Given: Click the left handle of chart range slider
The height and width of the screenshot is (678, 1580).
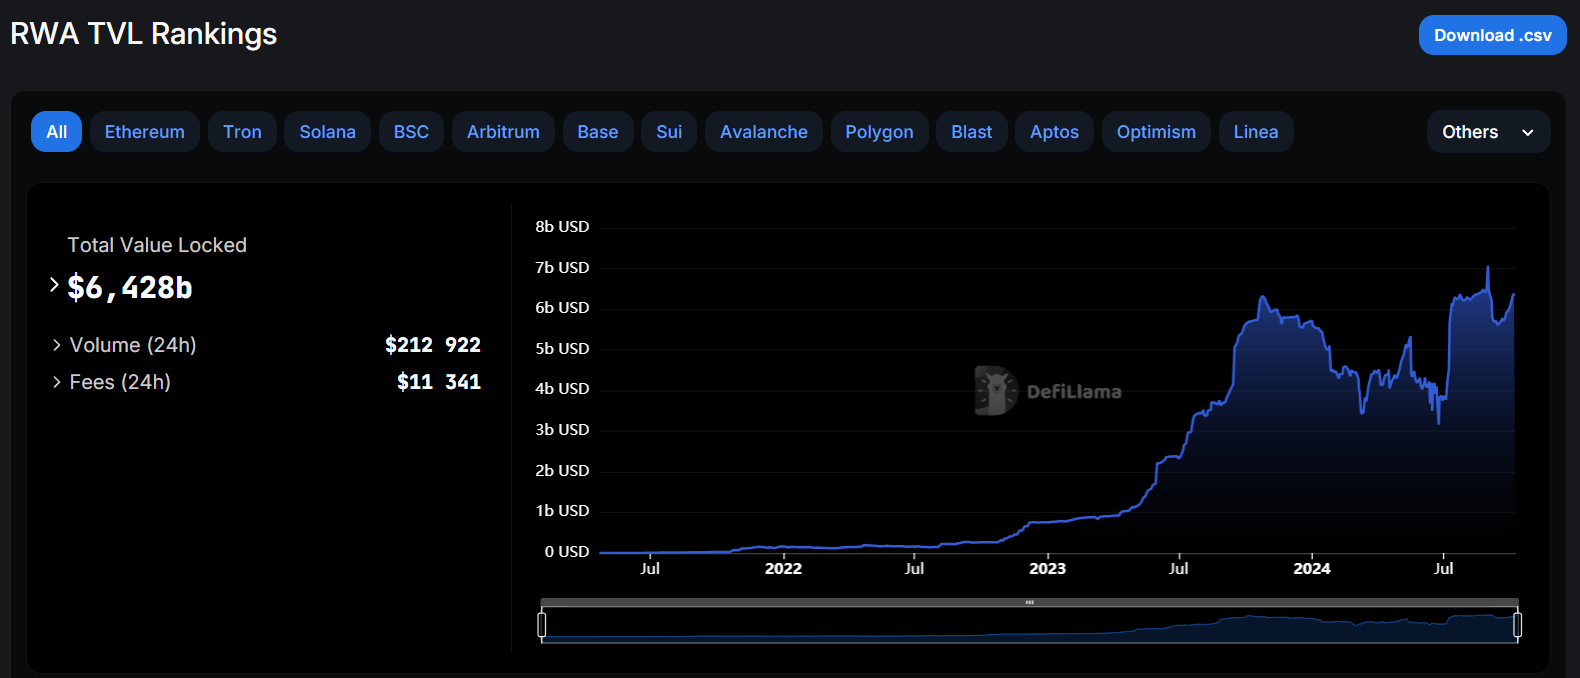Looking at the screenshot, I should tap(542, 625).
